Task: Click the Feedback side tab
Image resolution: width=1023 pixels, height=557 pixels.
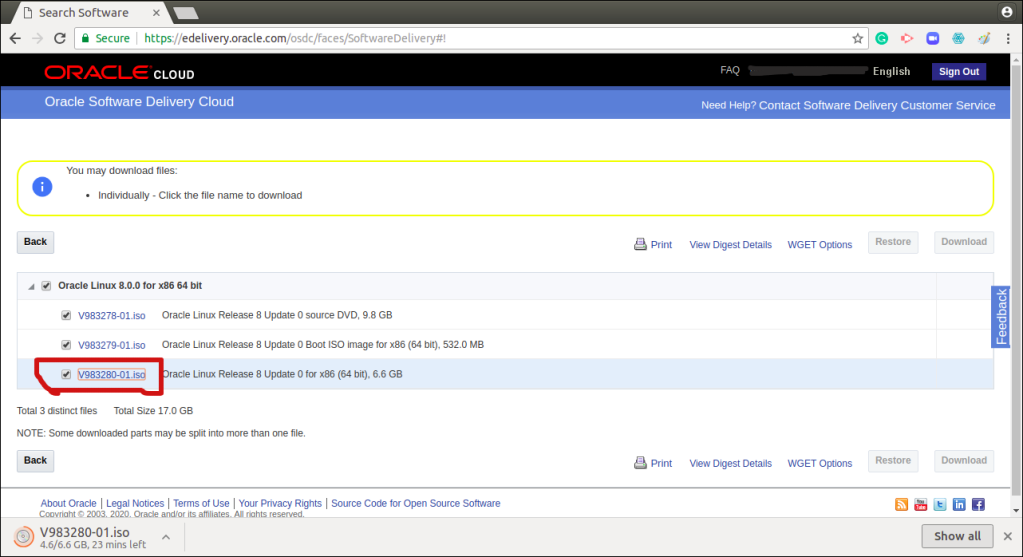Action: (1001, 316)
